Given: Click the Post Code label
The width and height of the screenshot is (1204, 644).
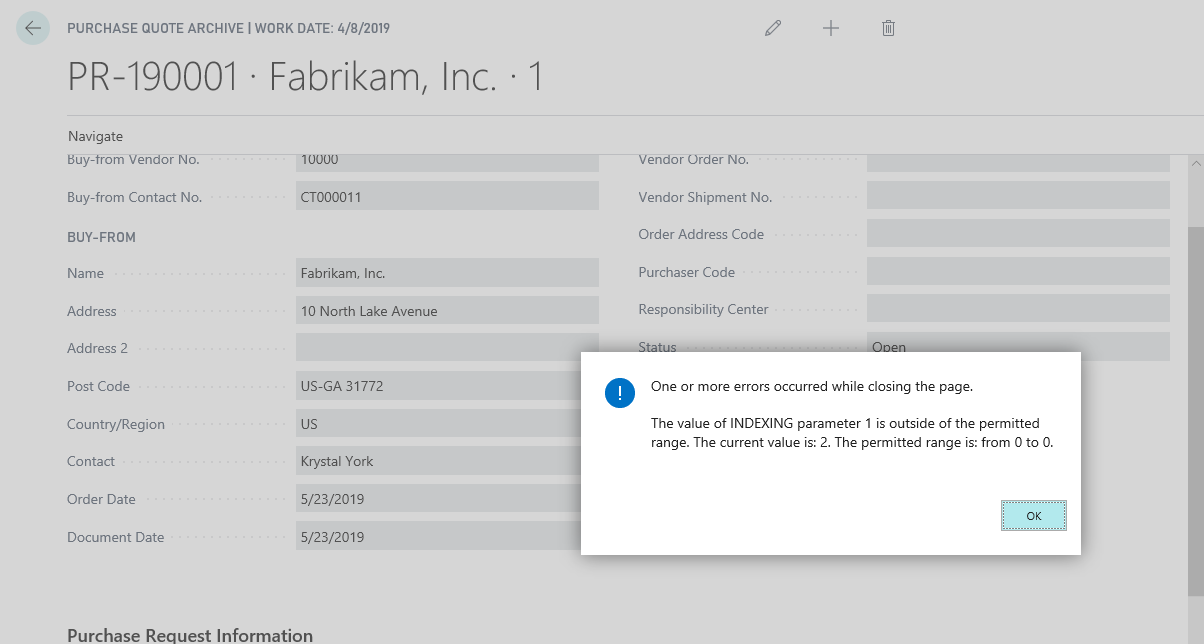Looking at the screenshot, I should tap(98, 386).
